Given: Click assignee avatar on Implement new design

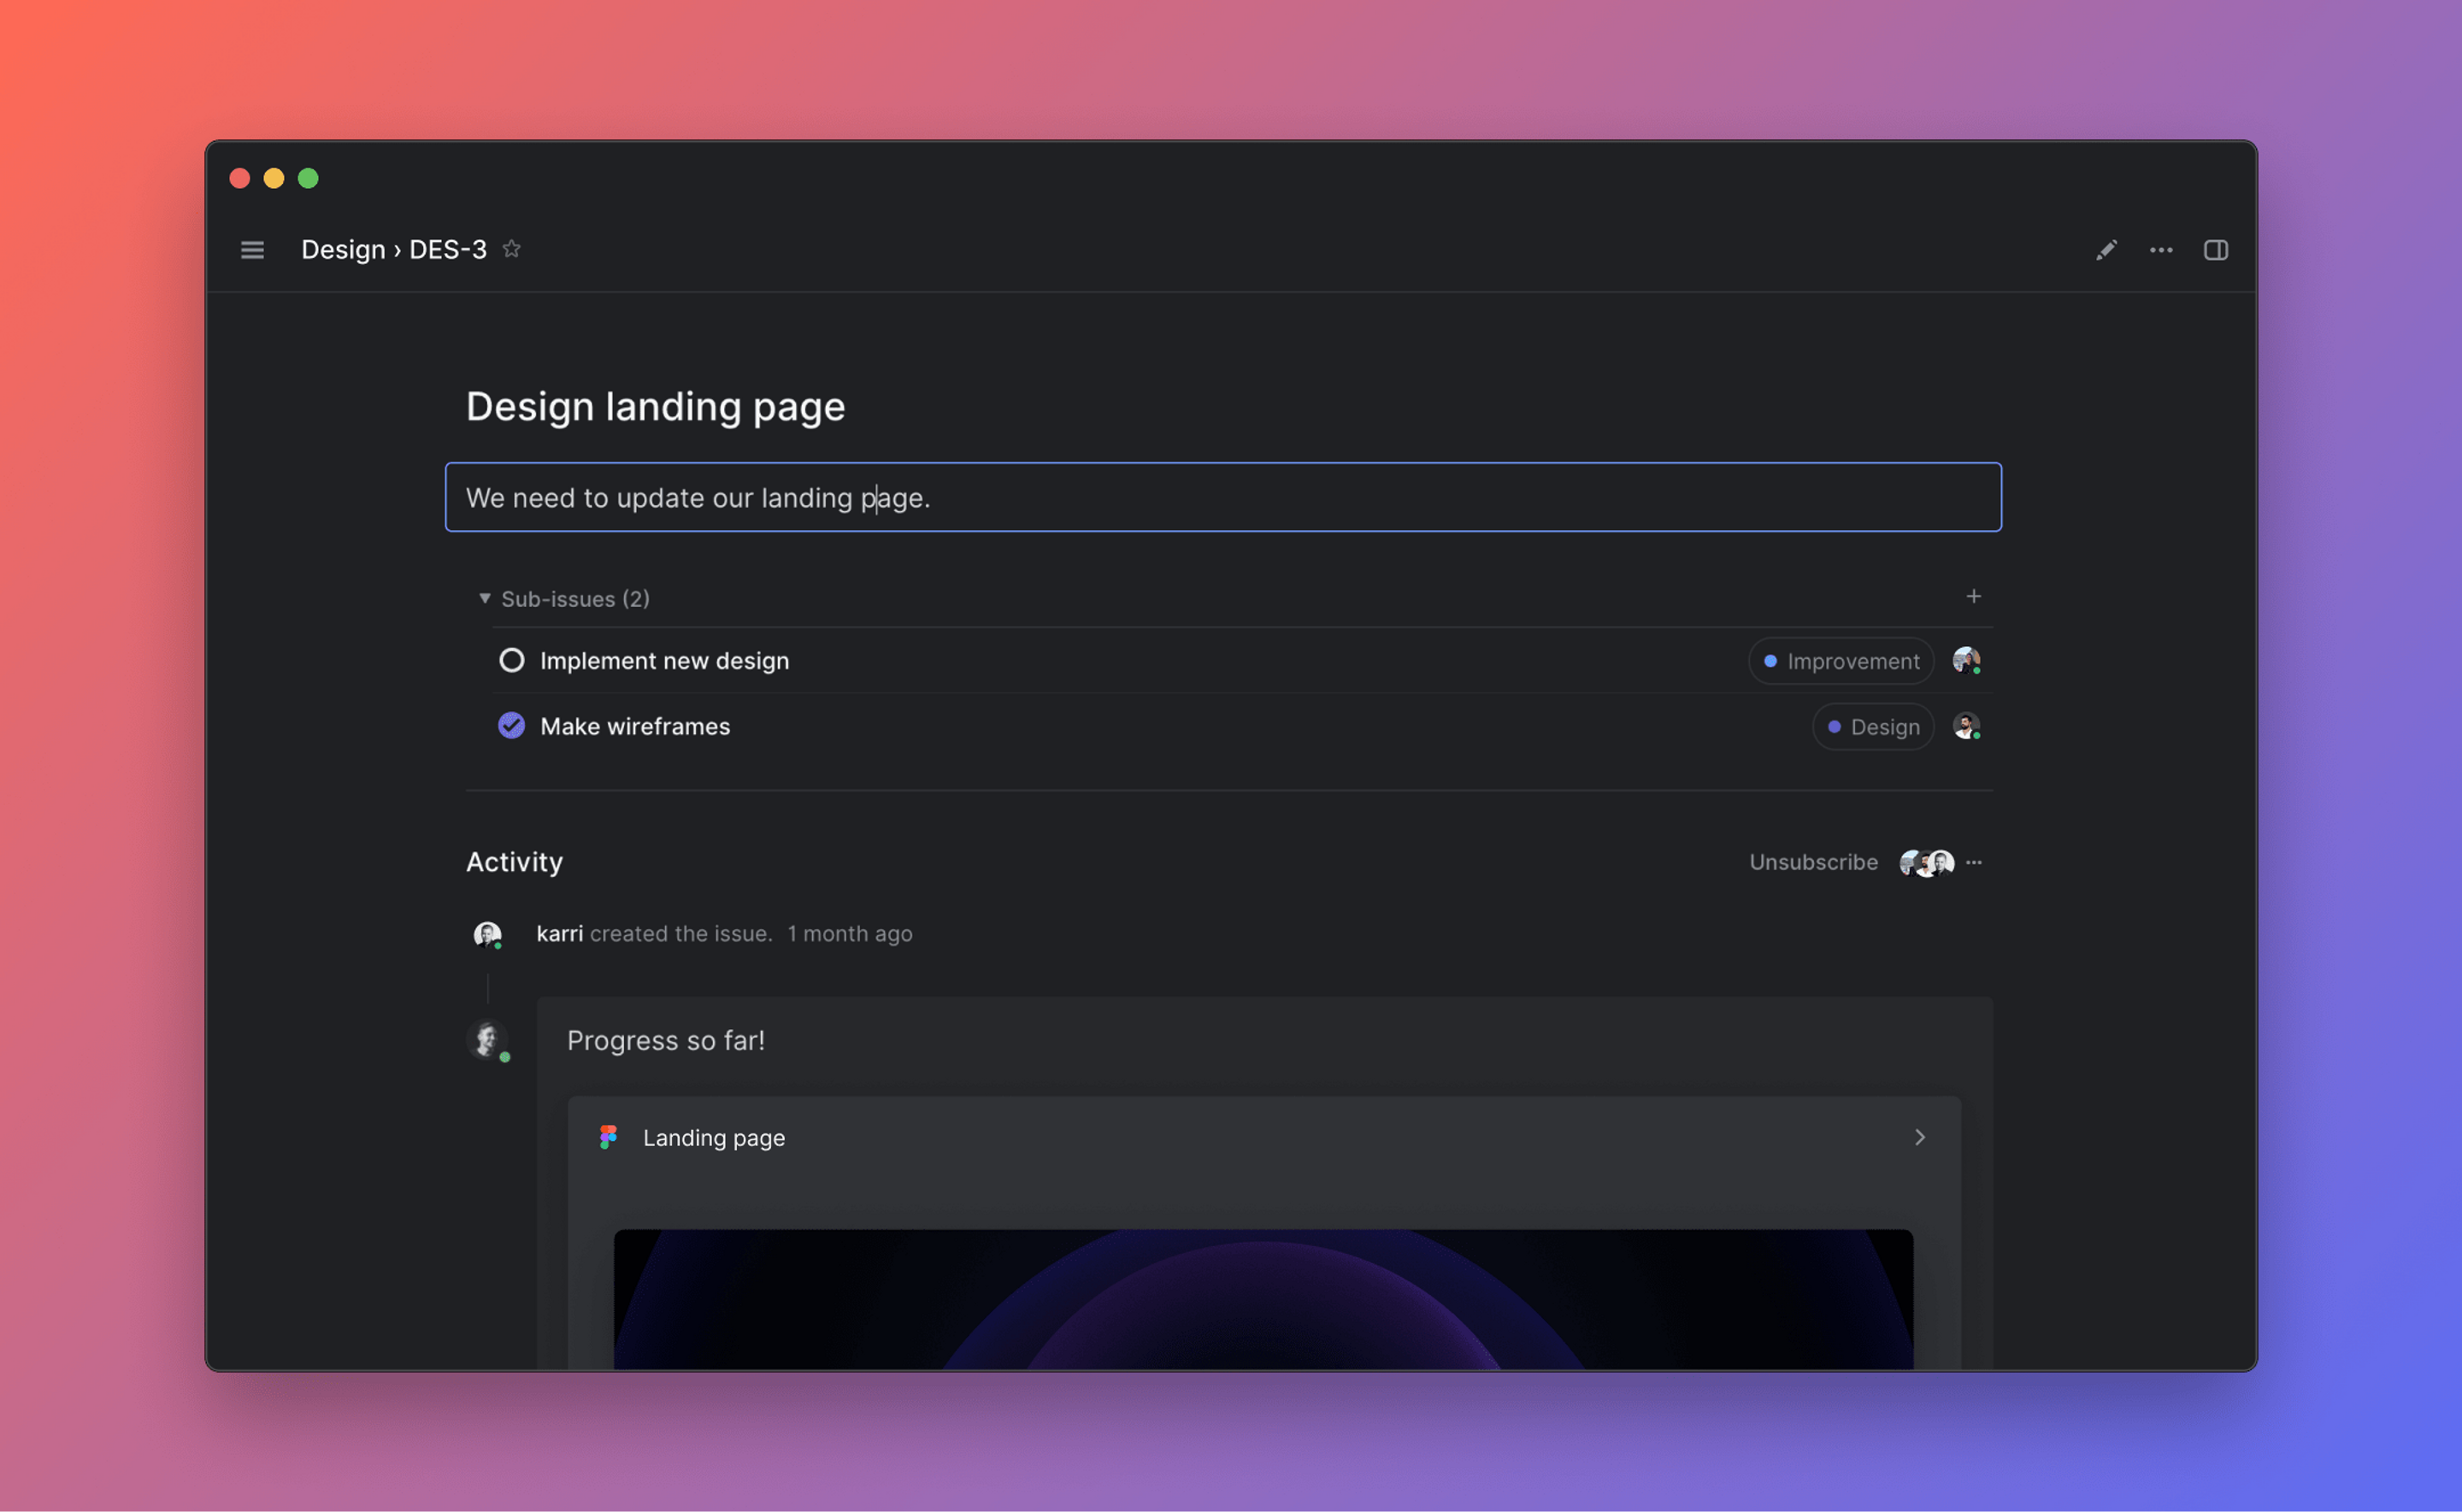Looking at the screenshot, I should (x=1965, y=660).
